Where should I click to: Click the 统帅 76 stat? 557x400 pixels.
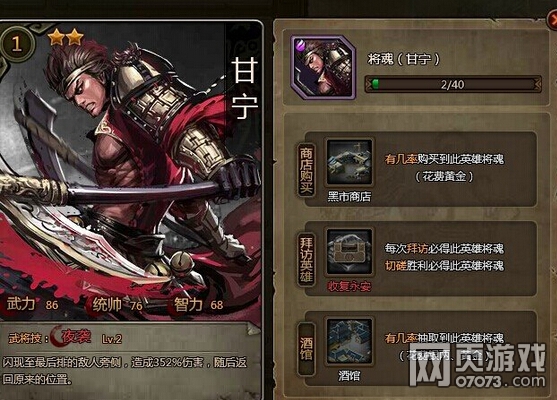(117, 305)
